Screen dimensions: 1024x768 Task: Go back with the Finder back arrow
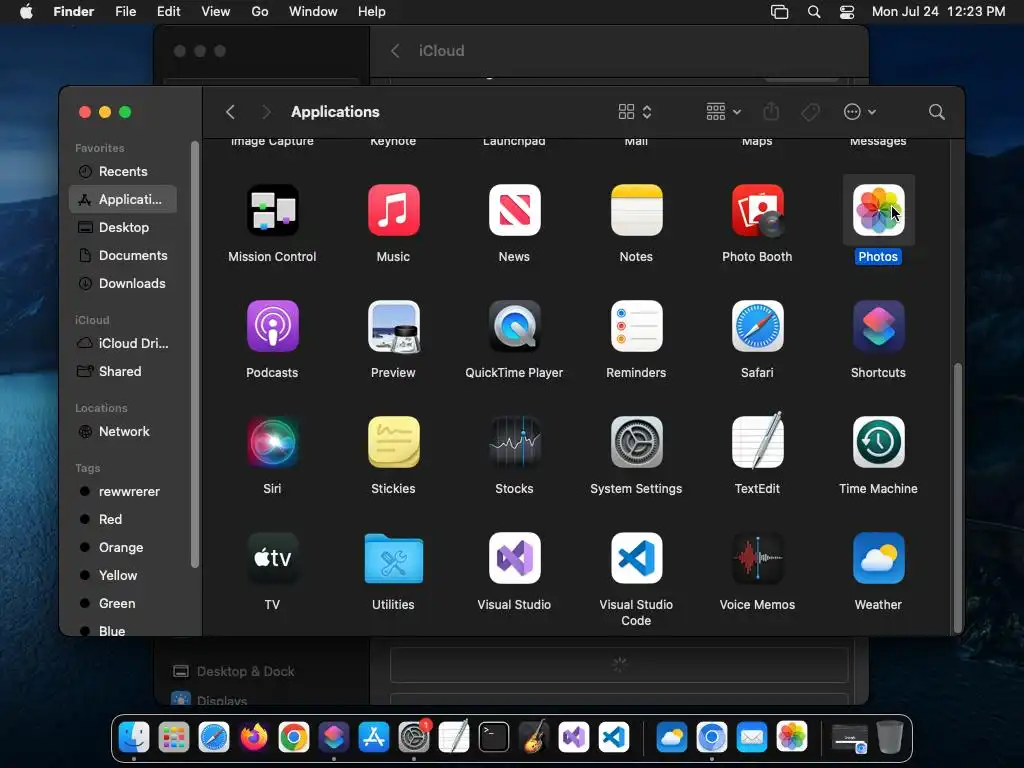point(230,112)
